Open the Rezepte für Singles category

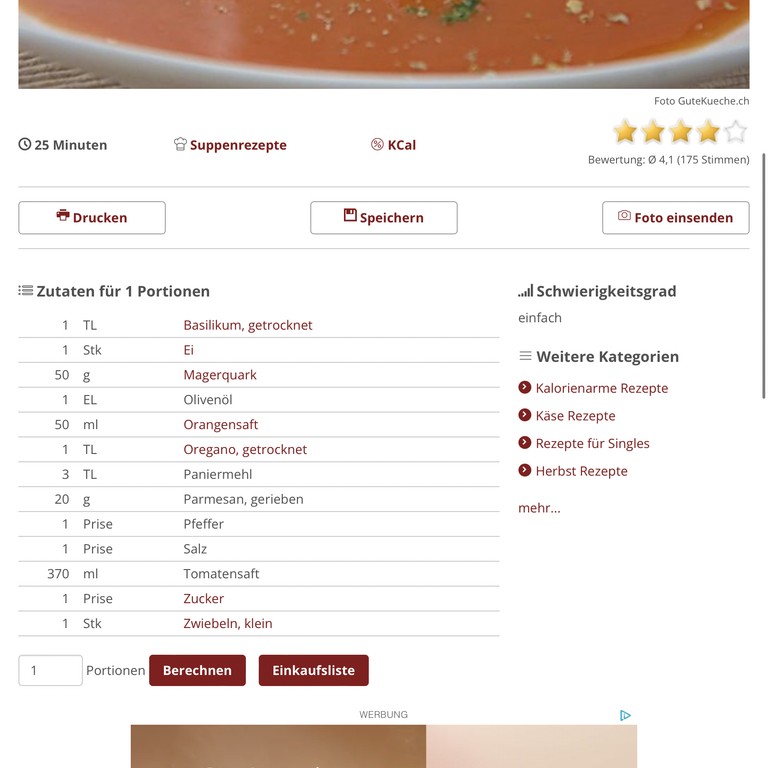tap(592, 443)
